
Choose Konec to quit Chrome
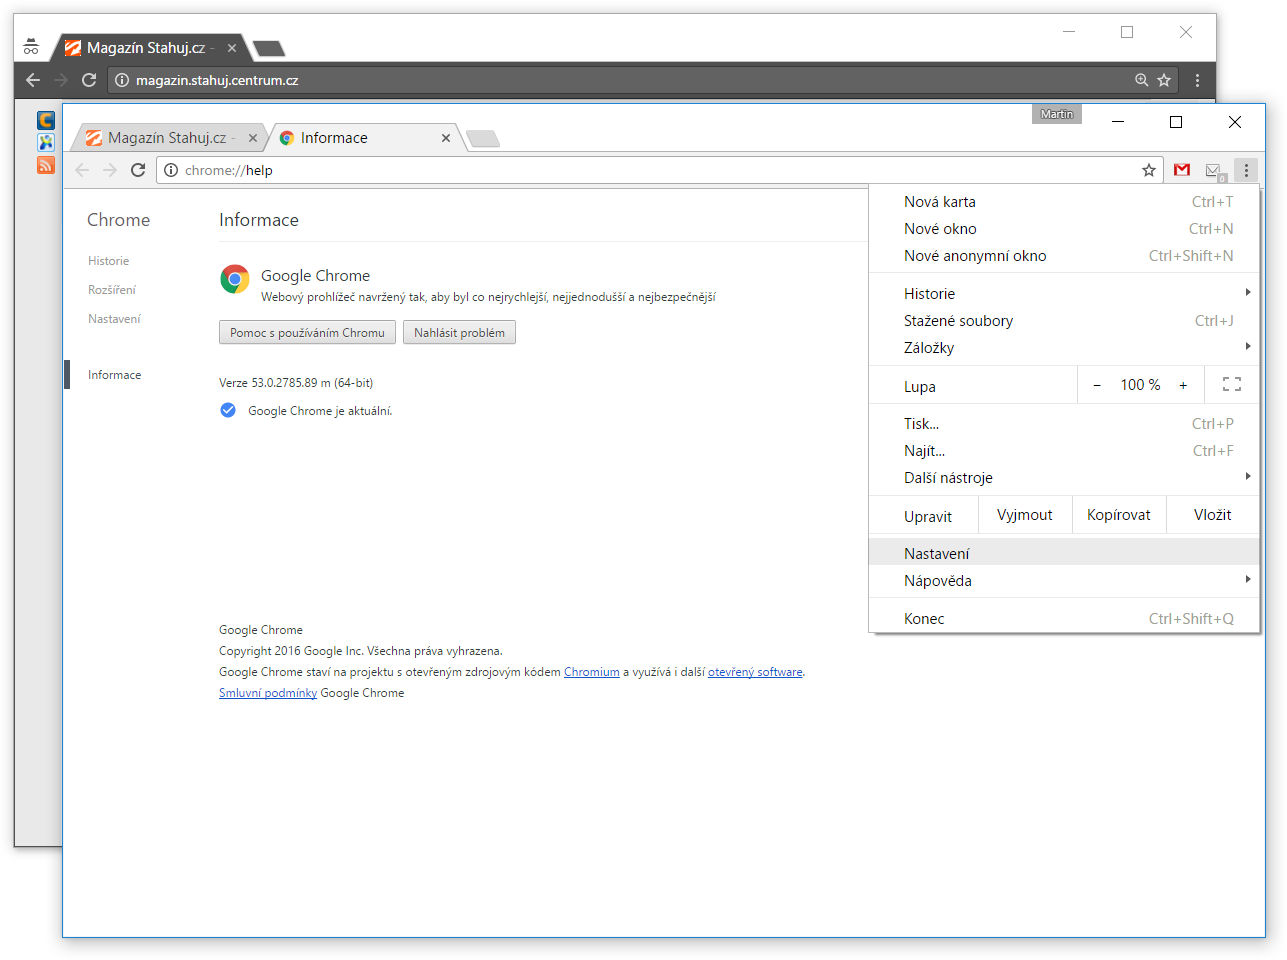click(1064, 618)
